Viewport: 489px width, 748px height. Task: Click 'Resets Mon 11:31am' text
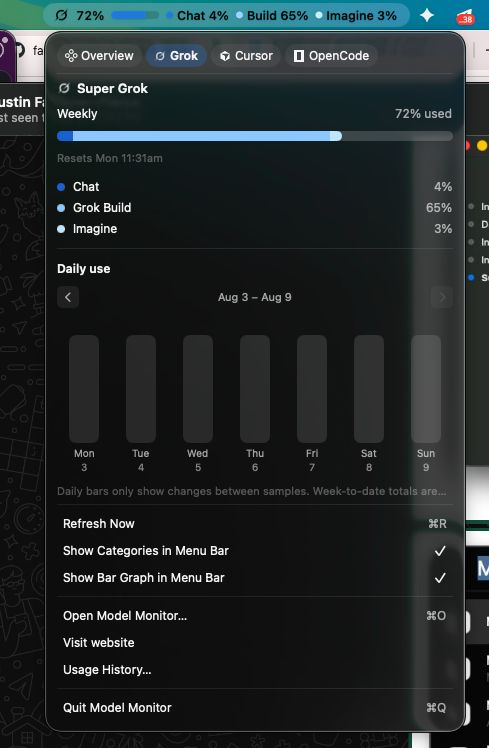click(110, 158)
